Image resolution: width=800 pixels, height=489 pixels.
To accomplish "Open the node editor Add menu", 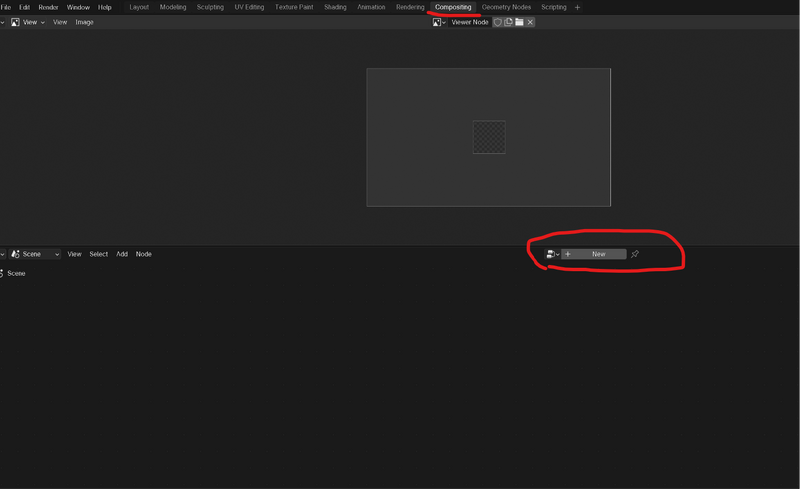I will pos(122,254).
